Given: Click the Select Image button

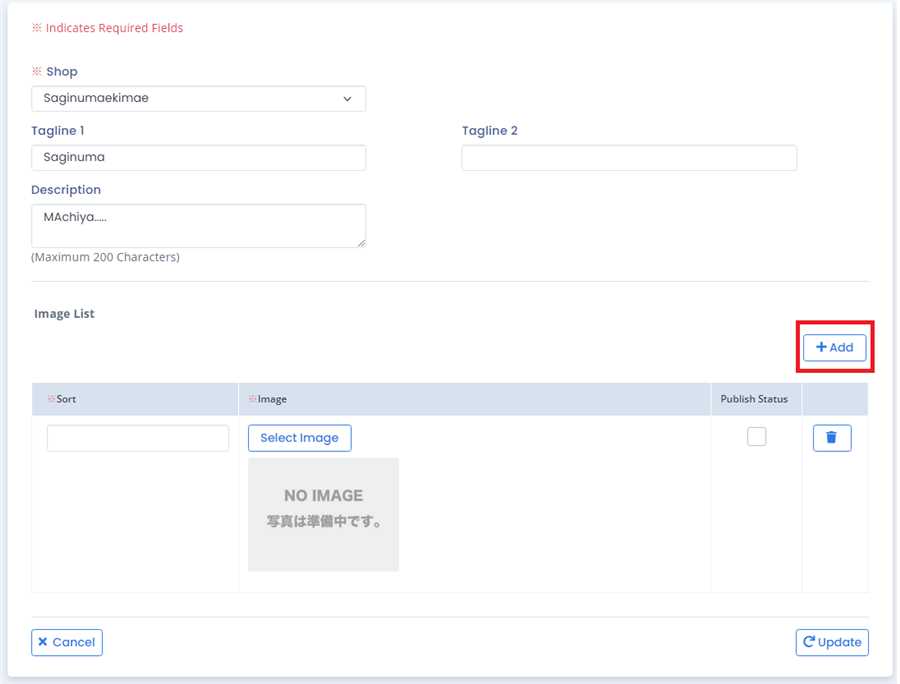Looking at the screenshot, I should coord(299,438).
